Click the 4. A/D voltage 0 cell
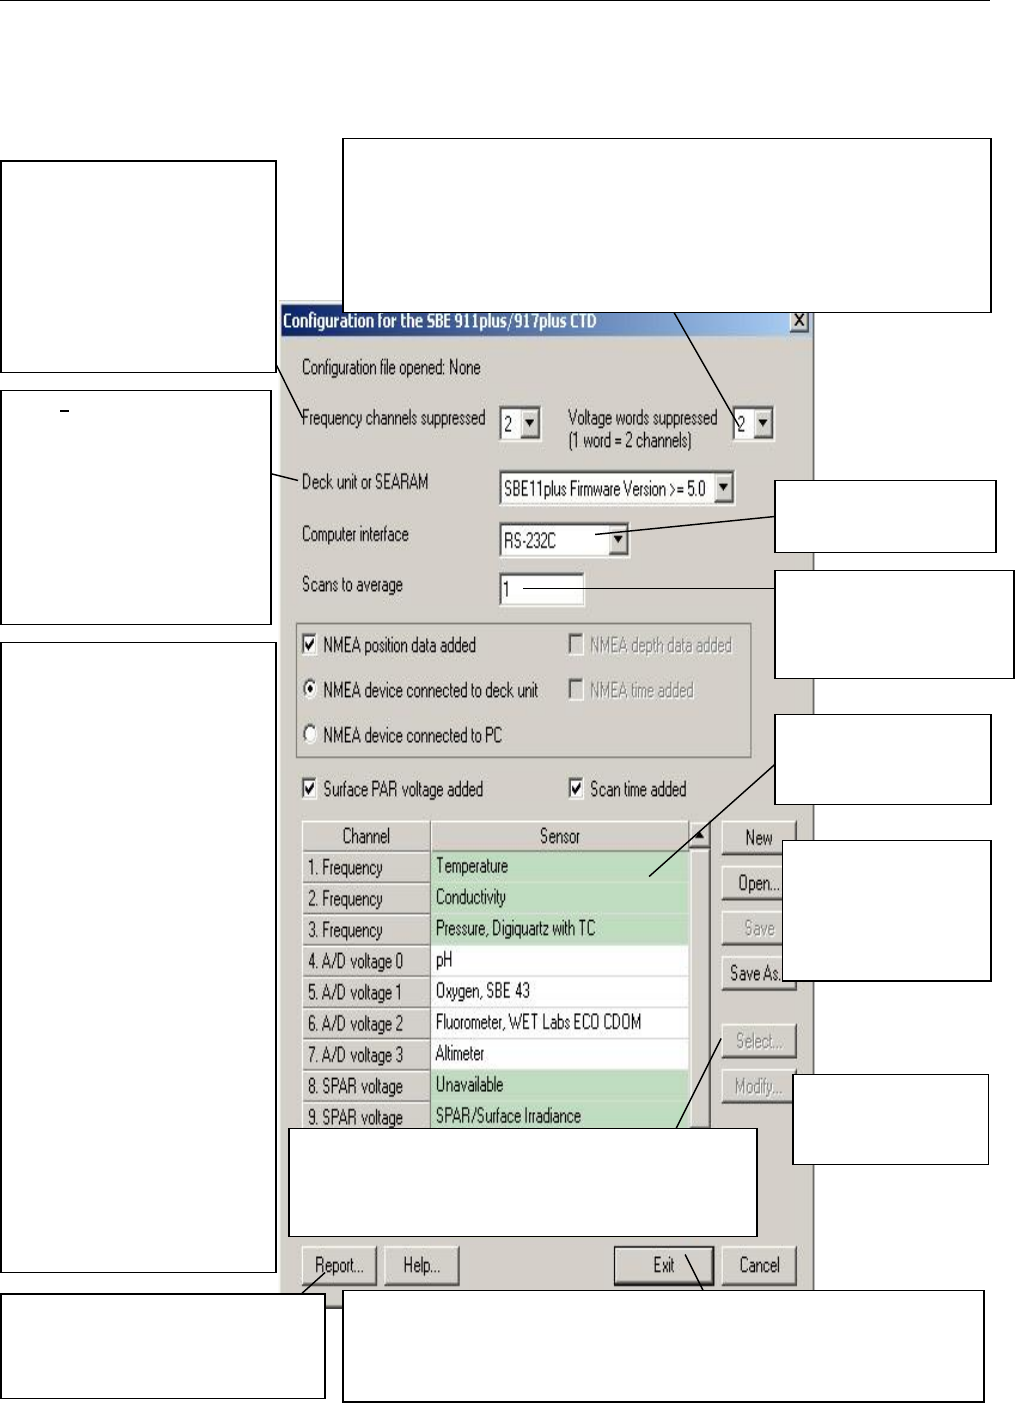The image size is (1015, 1403). (x=366, y=961)
